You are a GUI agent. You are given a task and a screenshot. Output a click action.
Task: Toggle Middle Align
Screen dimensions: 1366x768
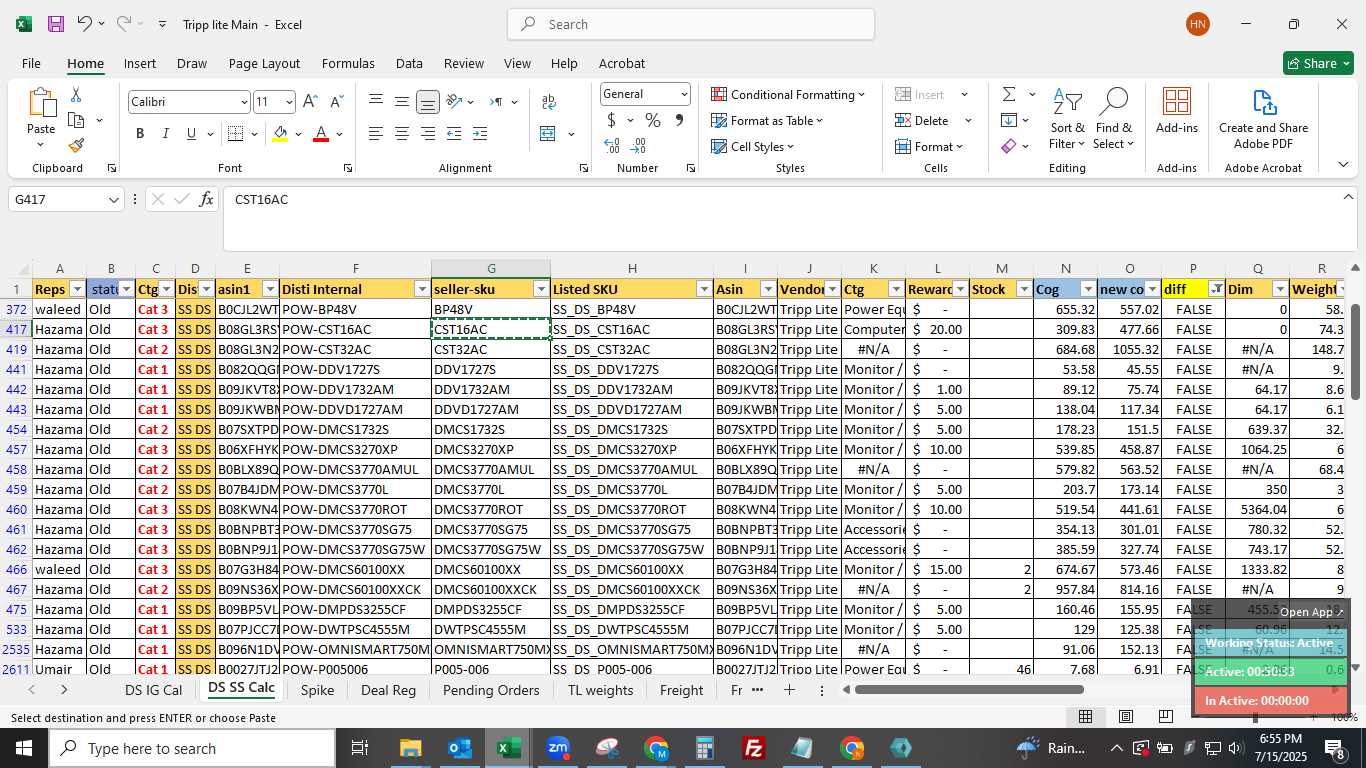click(401, 102)
